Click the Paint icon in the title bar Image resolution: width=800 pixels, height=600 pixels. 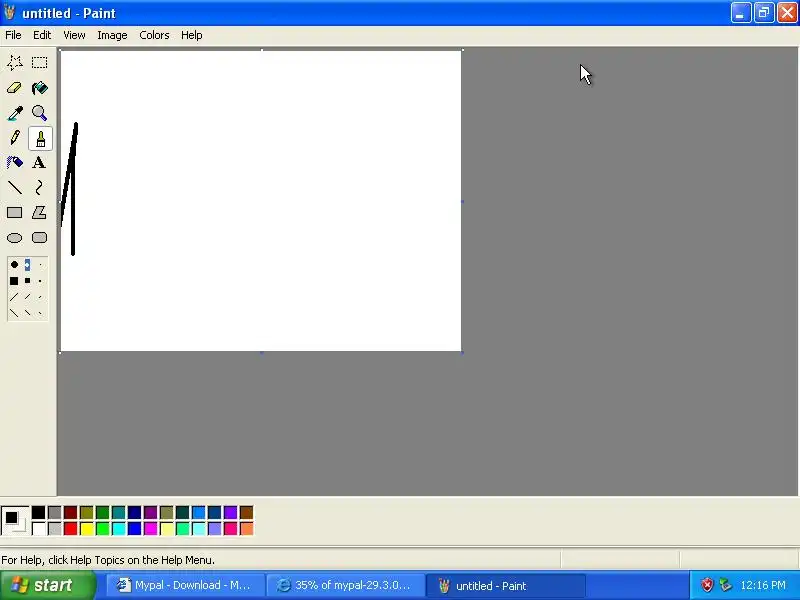(x=10, y=12)
